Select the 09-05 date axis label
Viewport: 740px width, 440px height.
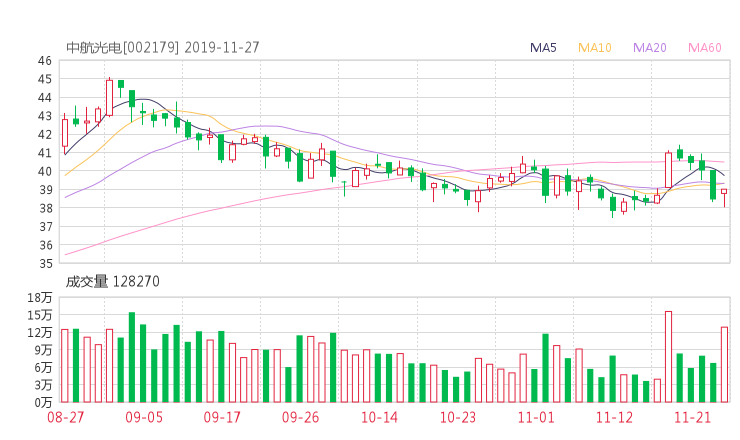(x=144, y=417)
